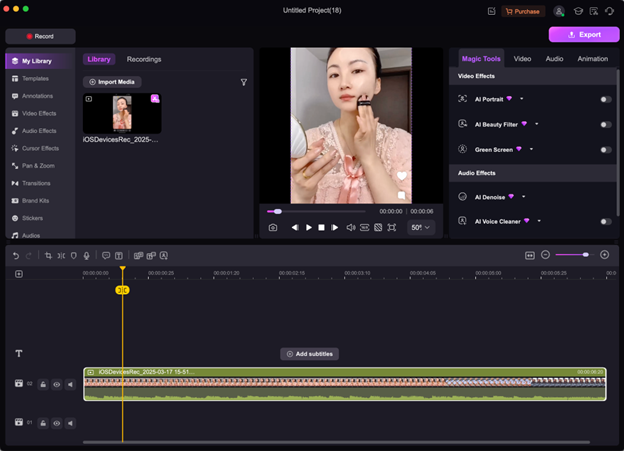This screenshot has height=451, width=624.
Task: Select the iOSDevicesRec clip on timeline
Action: click(345, 384)
